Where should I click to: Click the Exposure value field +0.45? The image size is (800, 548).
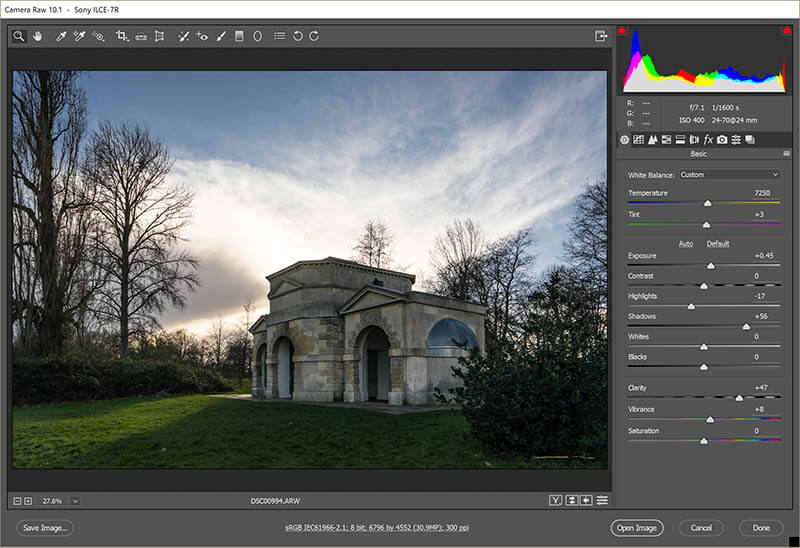[x=764, y=256]
